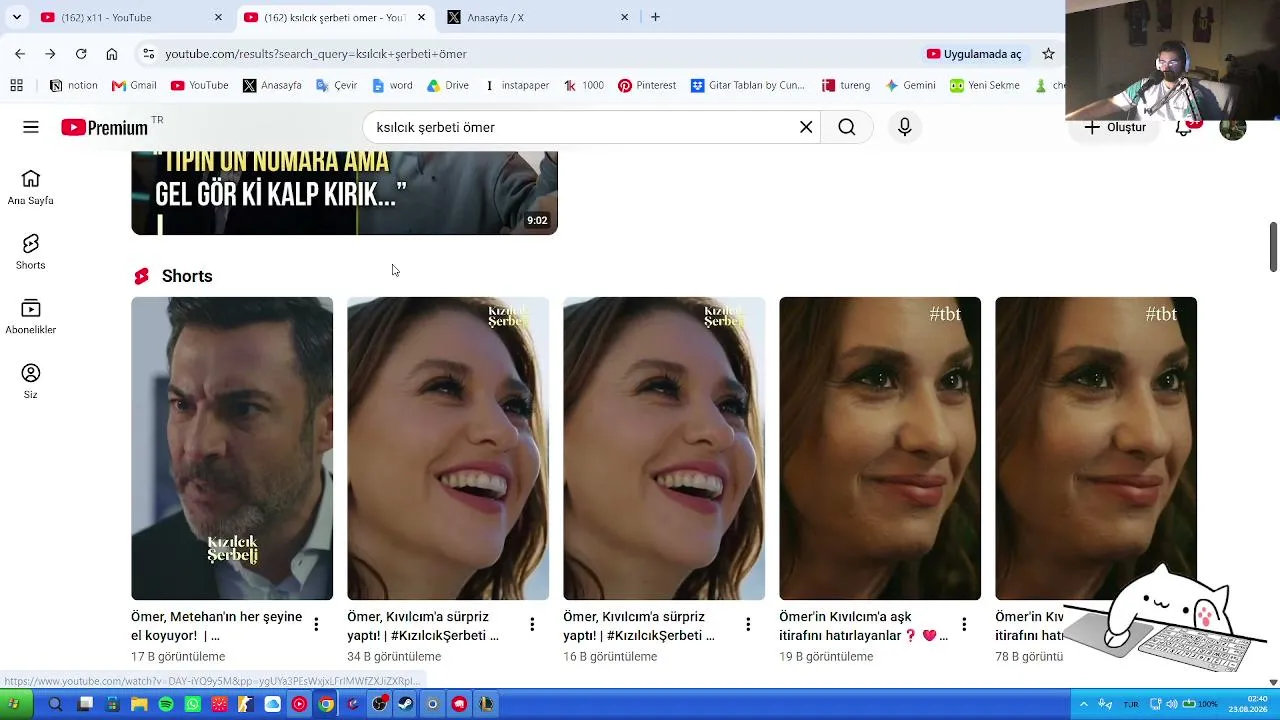The width and height of the screenshot is (1280, 720).
Task: Open YouTube Music from the taskbar
Action: [299, 704]
